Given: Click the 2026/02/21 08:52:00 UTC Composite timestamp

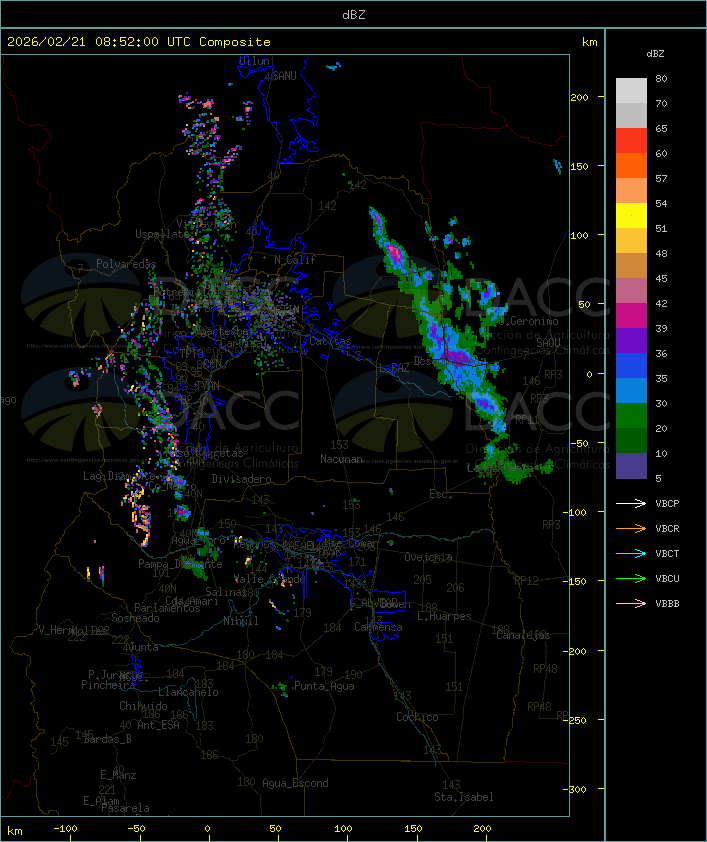Looking at the screenshot, I should (139, 42).
